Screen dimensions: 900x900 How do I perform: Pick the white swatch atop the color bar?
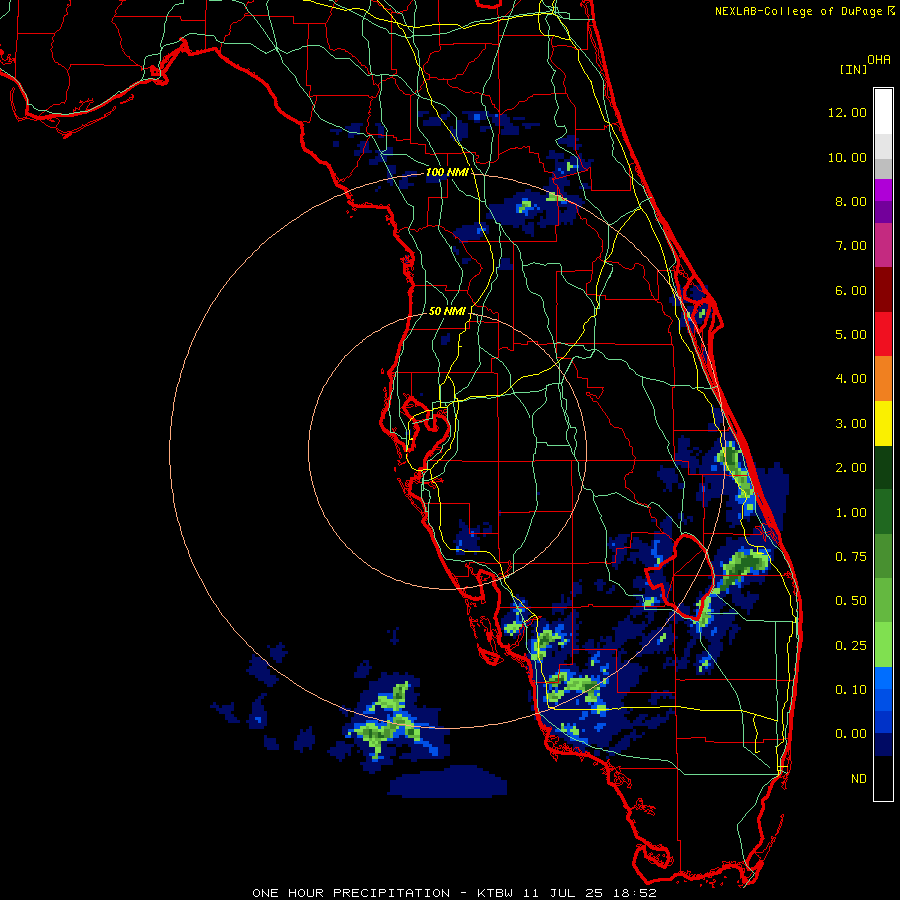pos(883,112)
